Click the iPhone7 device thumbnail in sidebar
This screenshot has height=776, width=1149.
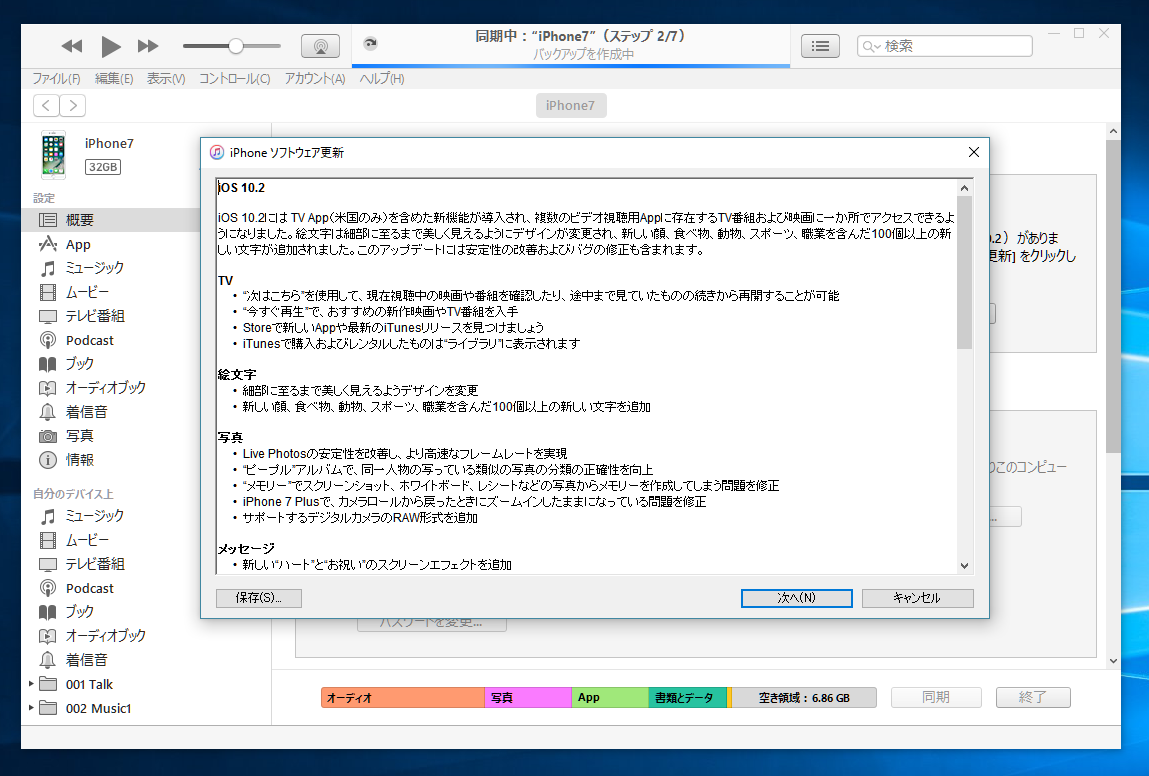click(x=53, y=155)
